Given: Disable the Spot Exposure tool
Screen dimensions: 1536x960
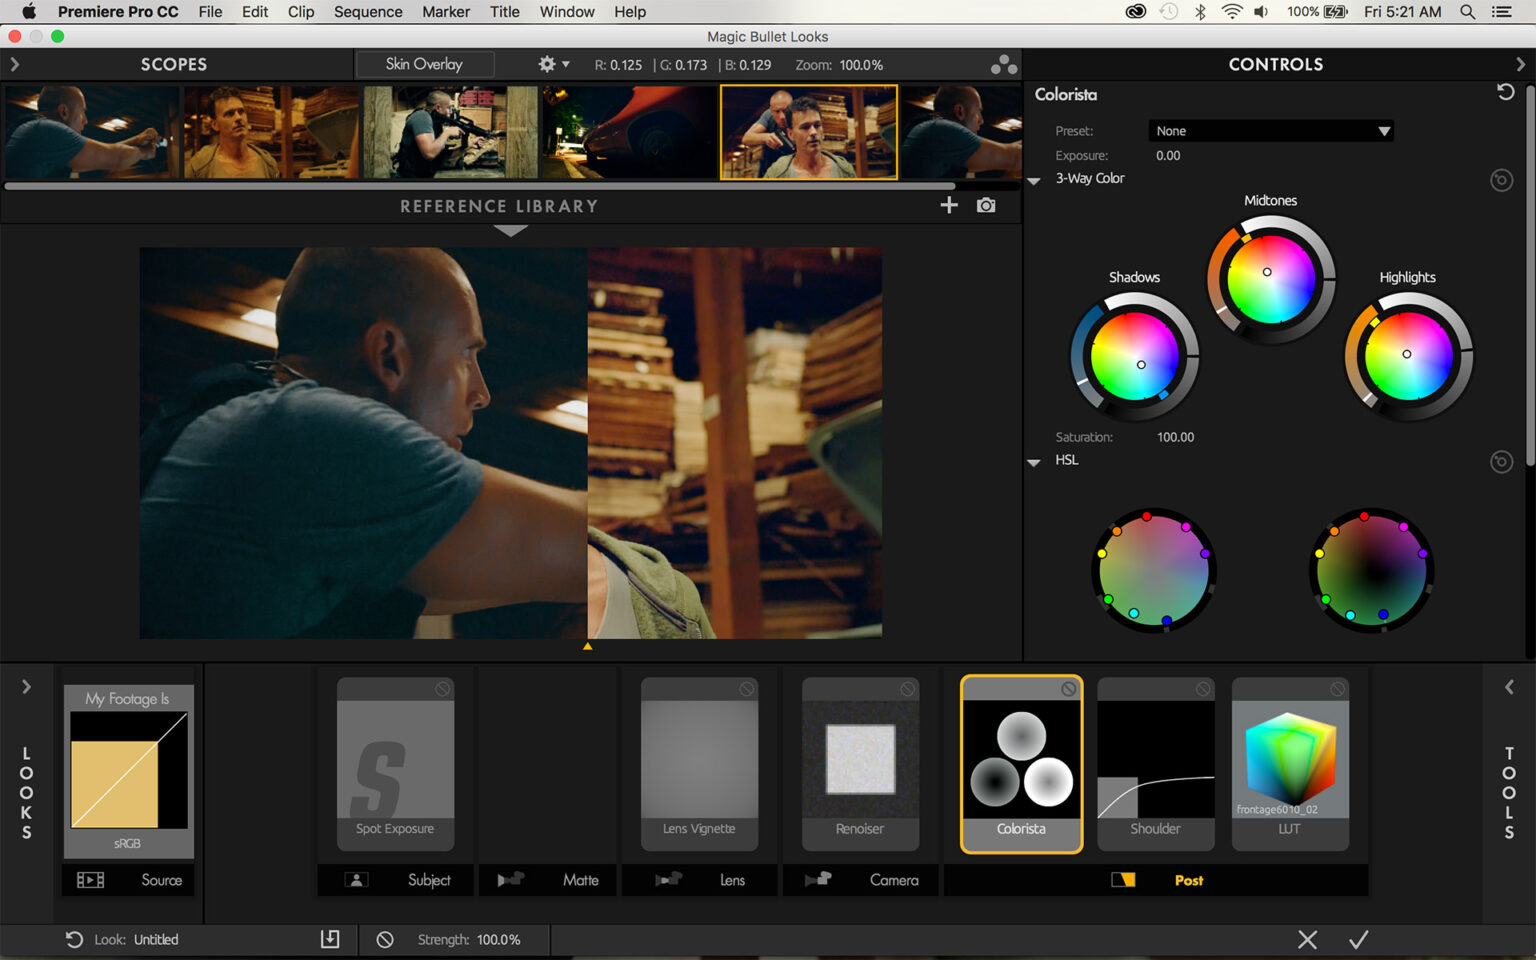Looking at the screenshot, I should tap(442, 689).
